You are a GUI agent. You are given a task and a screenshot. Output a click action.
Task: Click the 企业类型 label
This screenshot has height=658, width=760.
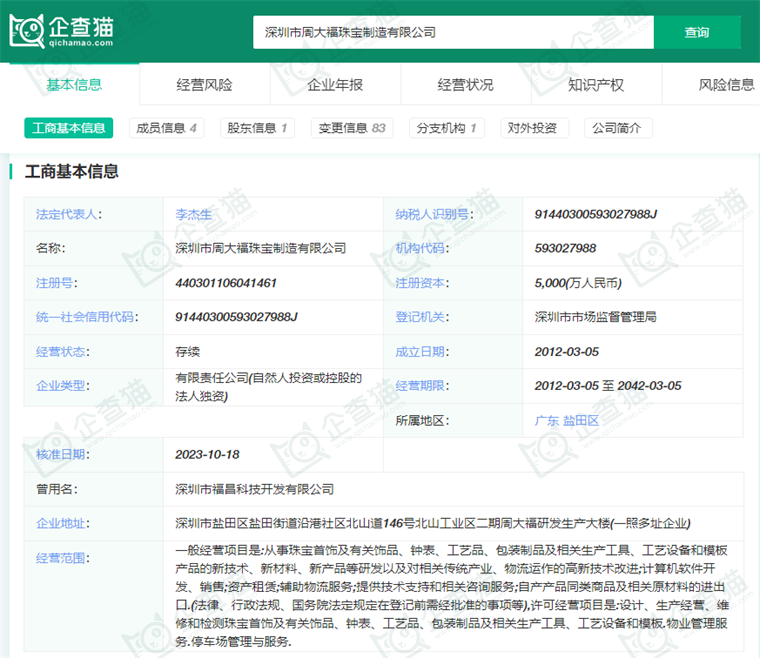[x=63, y=386]
